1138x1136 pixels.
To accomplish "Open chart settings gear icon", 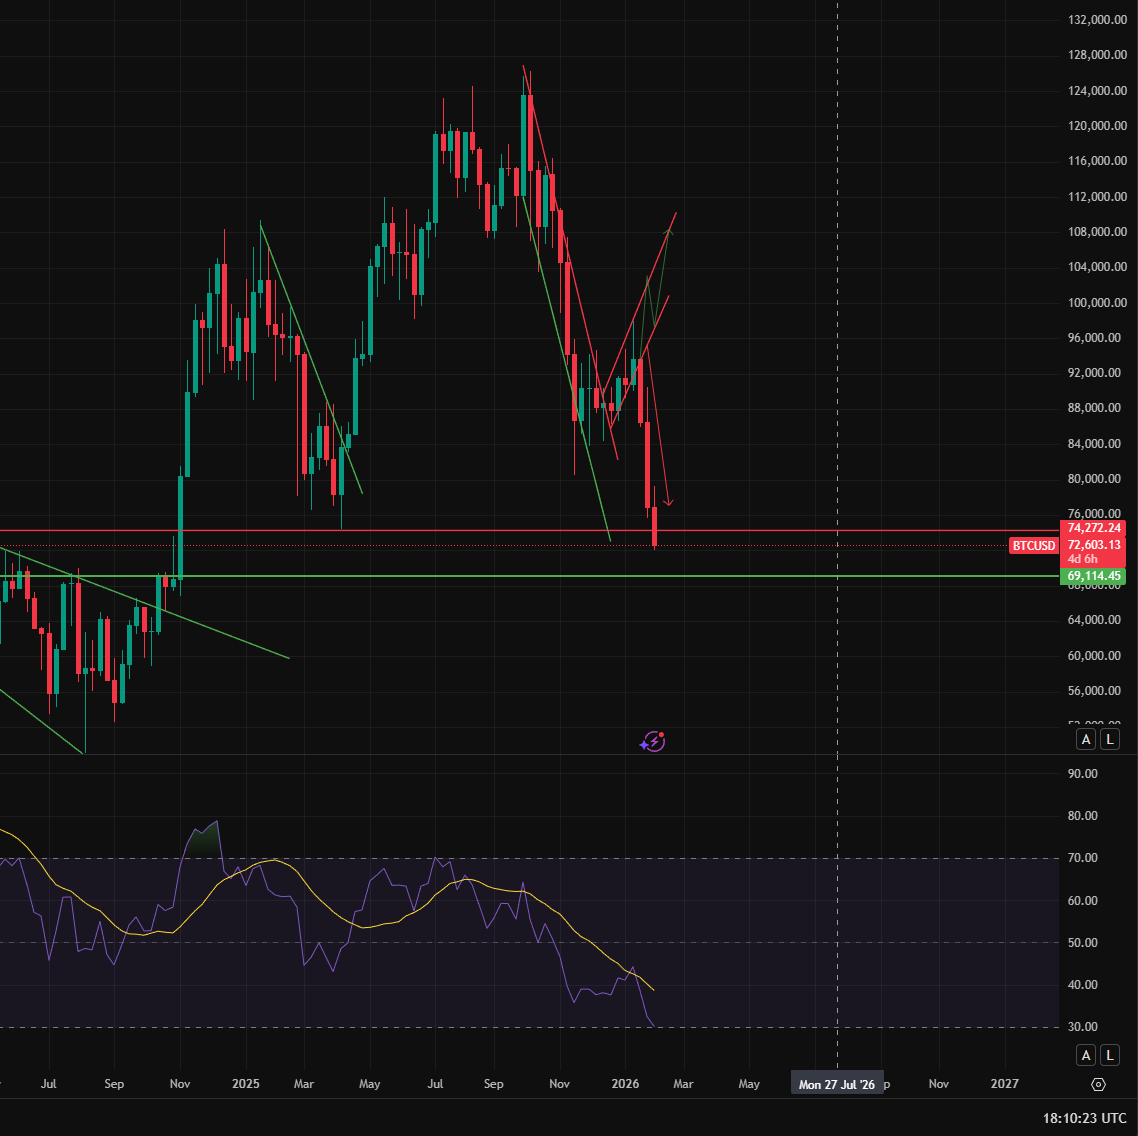I will pyautogui.click(x=1098, y=1084).
